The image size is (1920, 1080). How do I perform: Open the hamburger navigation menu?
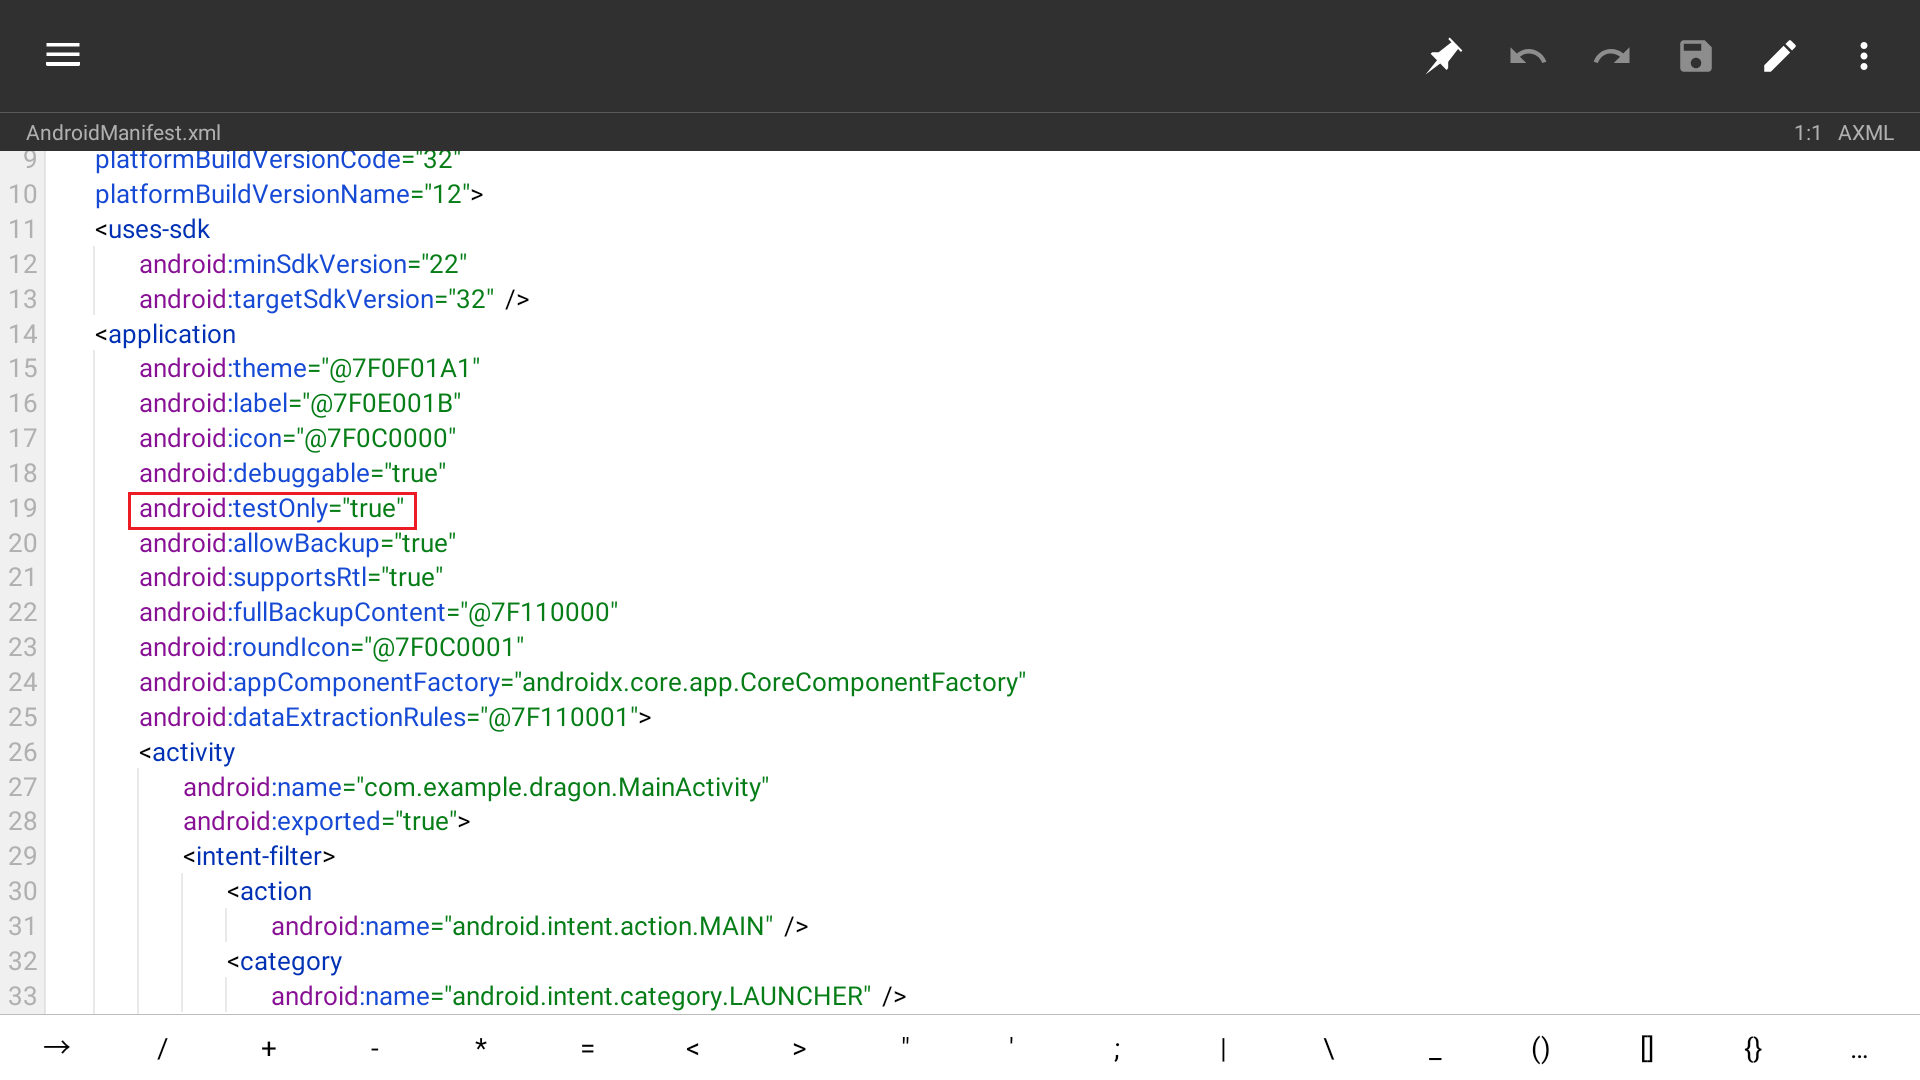tap(62, 55)
